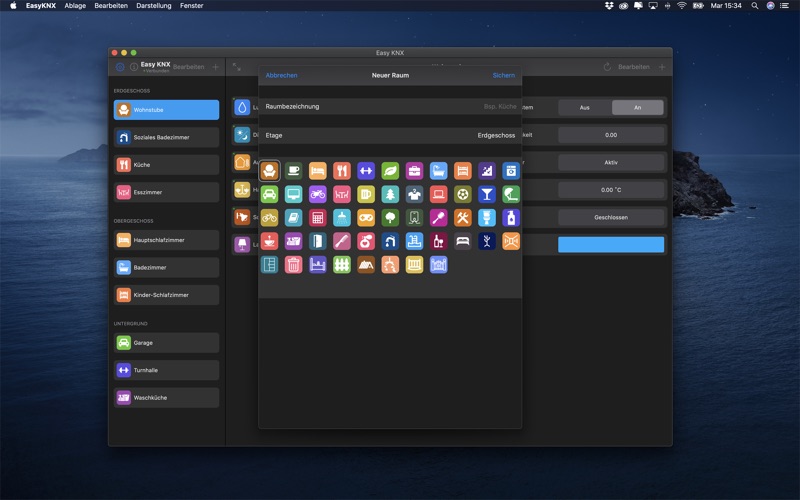Pick the shirt on hanger icon
Image resolution: width=800 pixels, height=500 pixels.
[x=414, y=194]
